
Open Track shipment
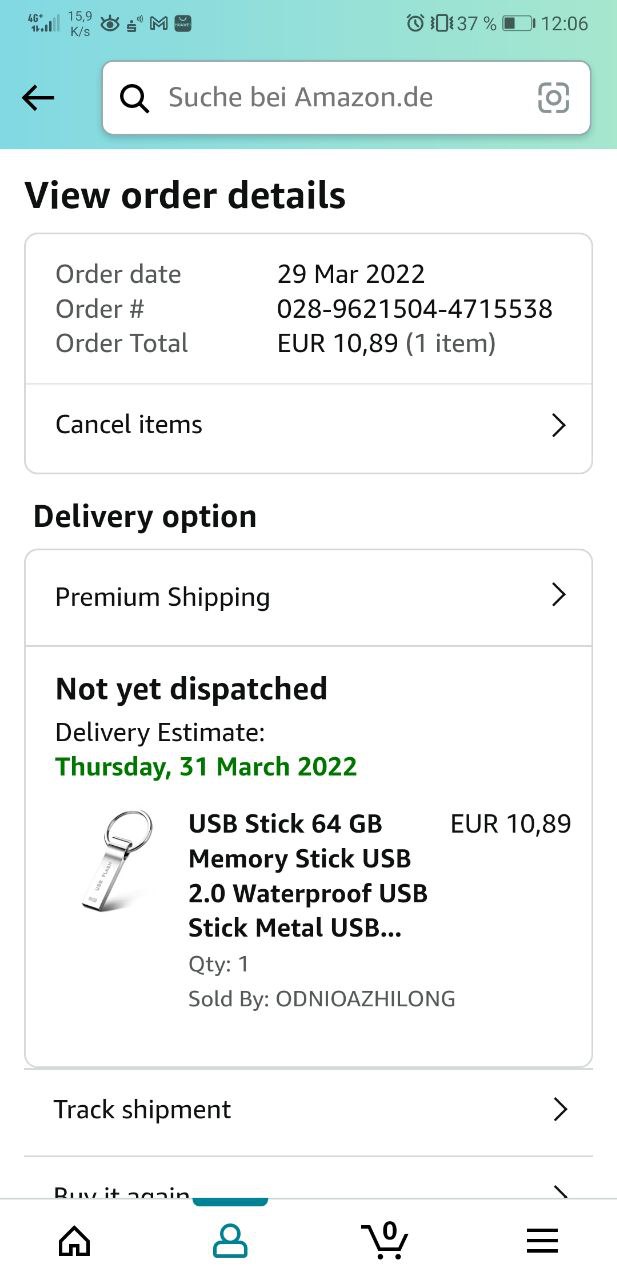pyautogui.click(x=142, y=1109)
